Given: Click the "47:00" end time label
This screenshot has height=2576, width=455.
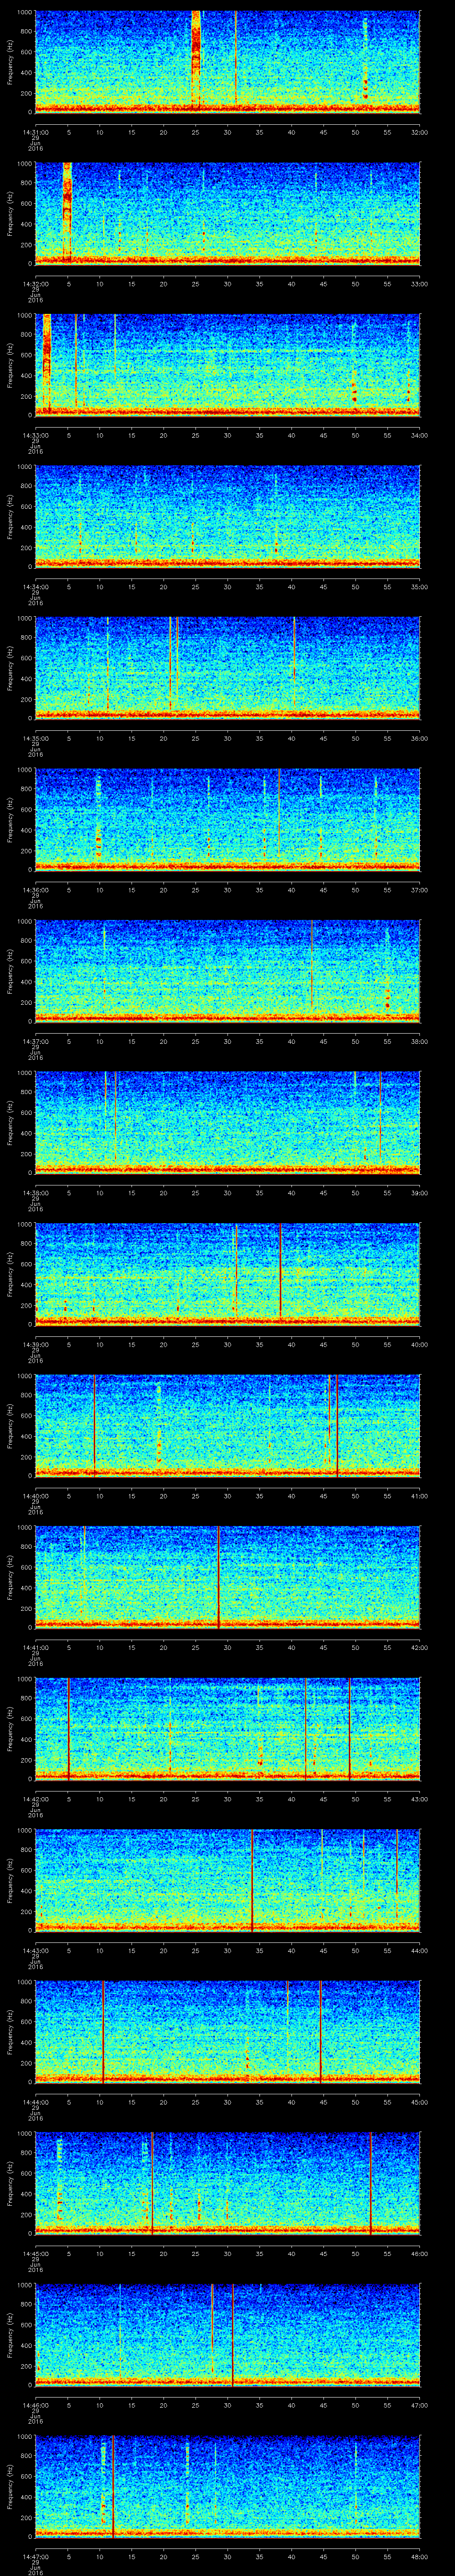Looking at the screenshot, I should (419, 2406).
